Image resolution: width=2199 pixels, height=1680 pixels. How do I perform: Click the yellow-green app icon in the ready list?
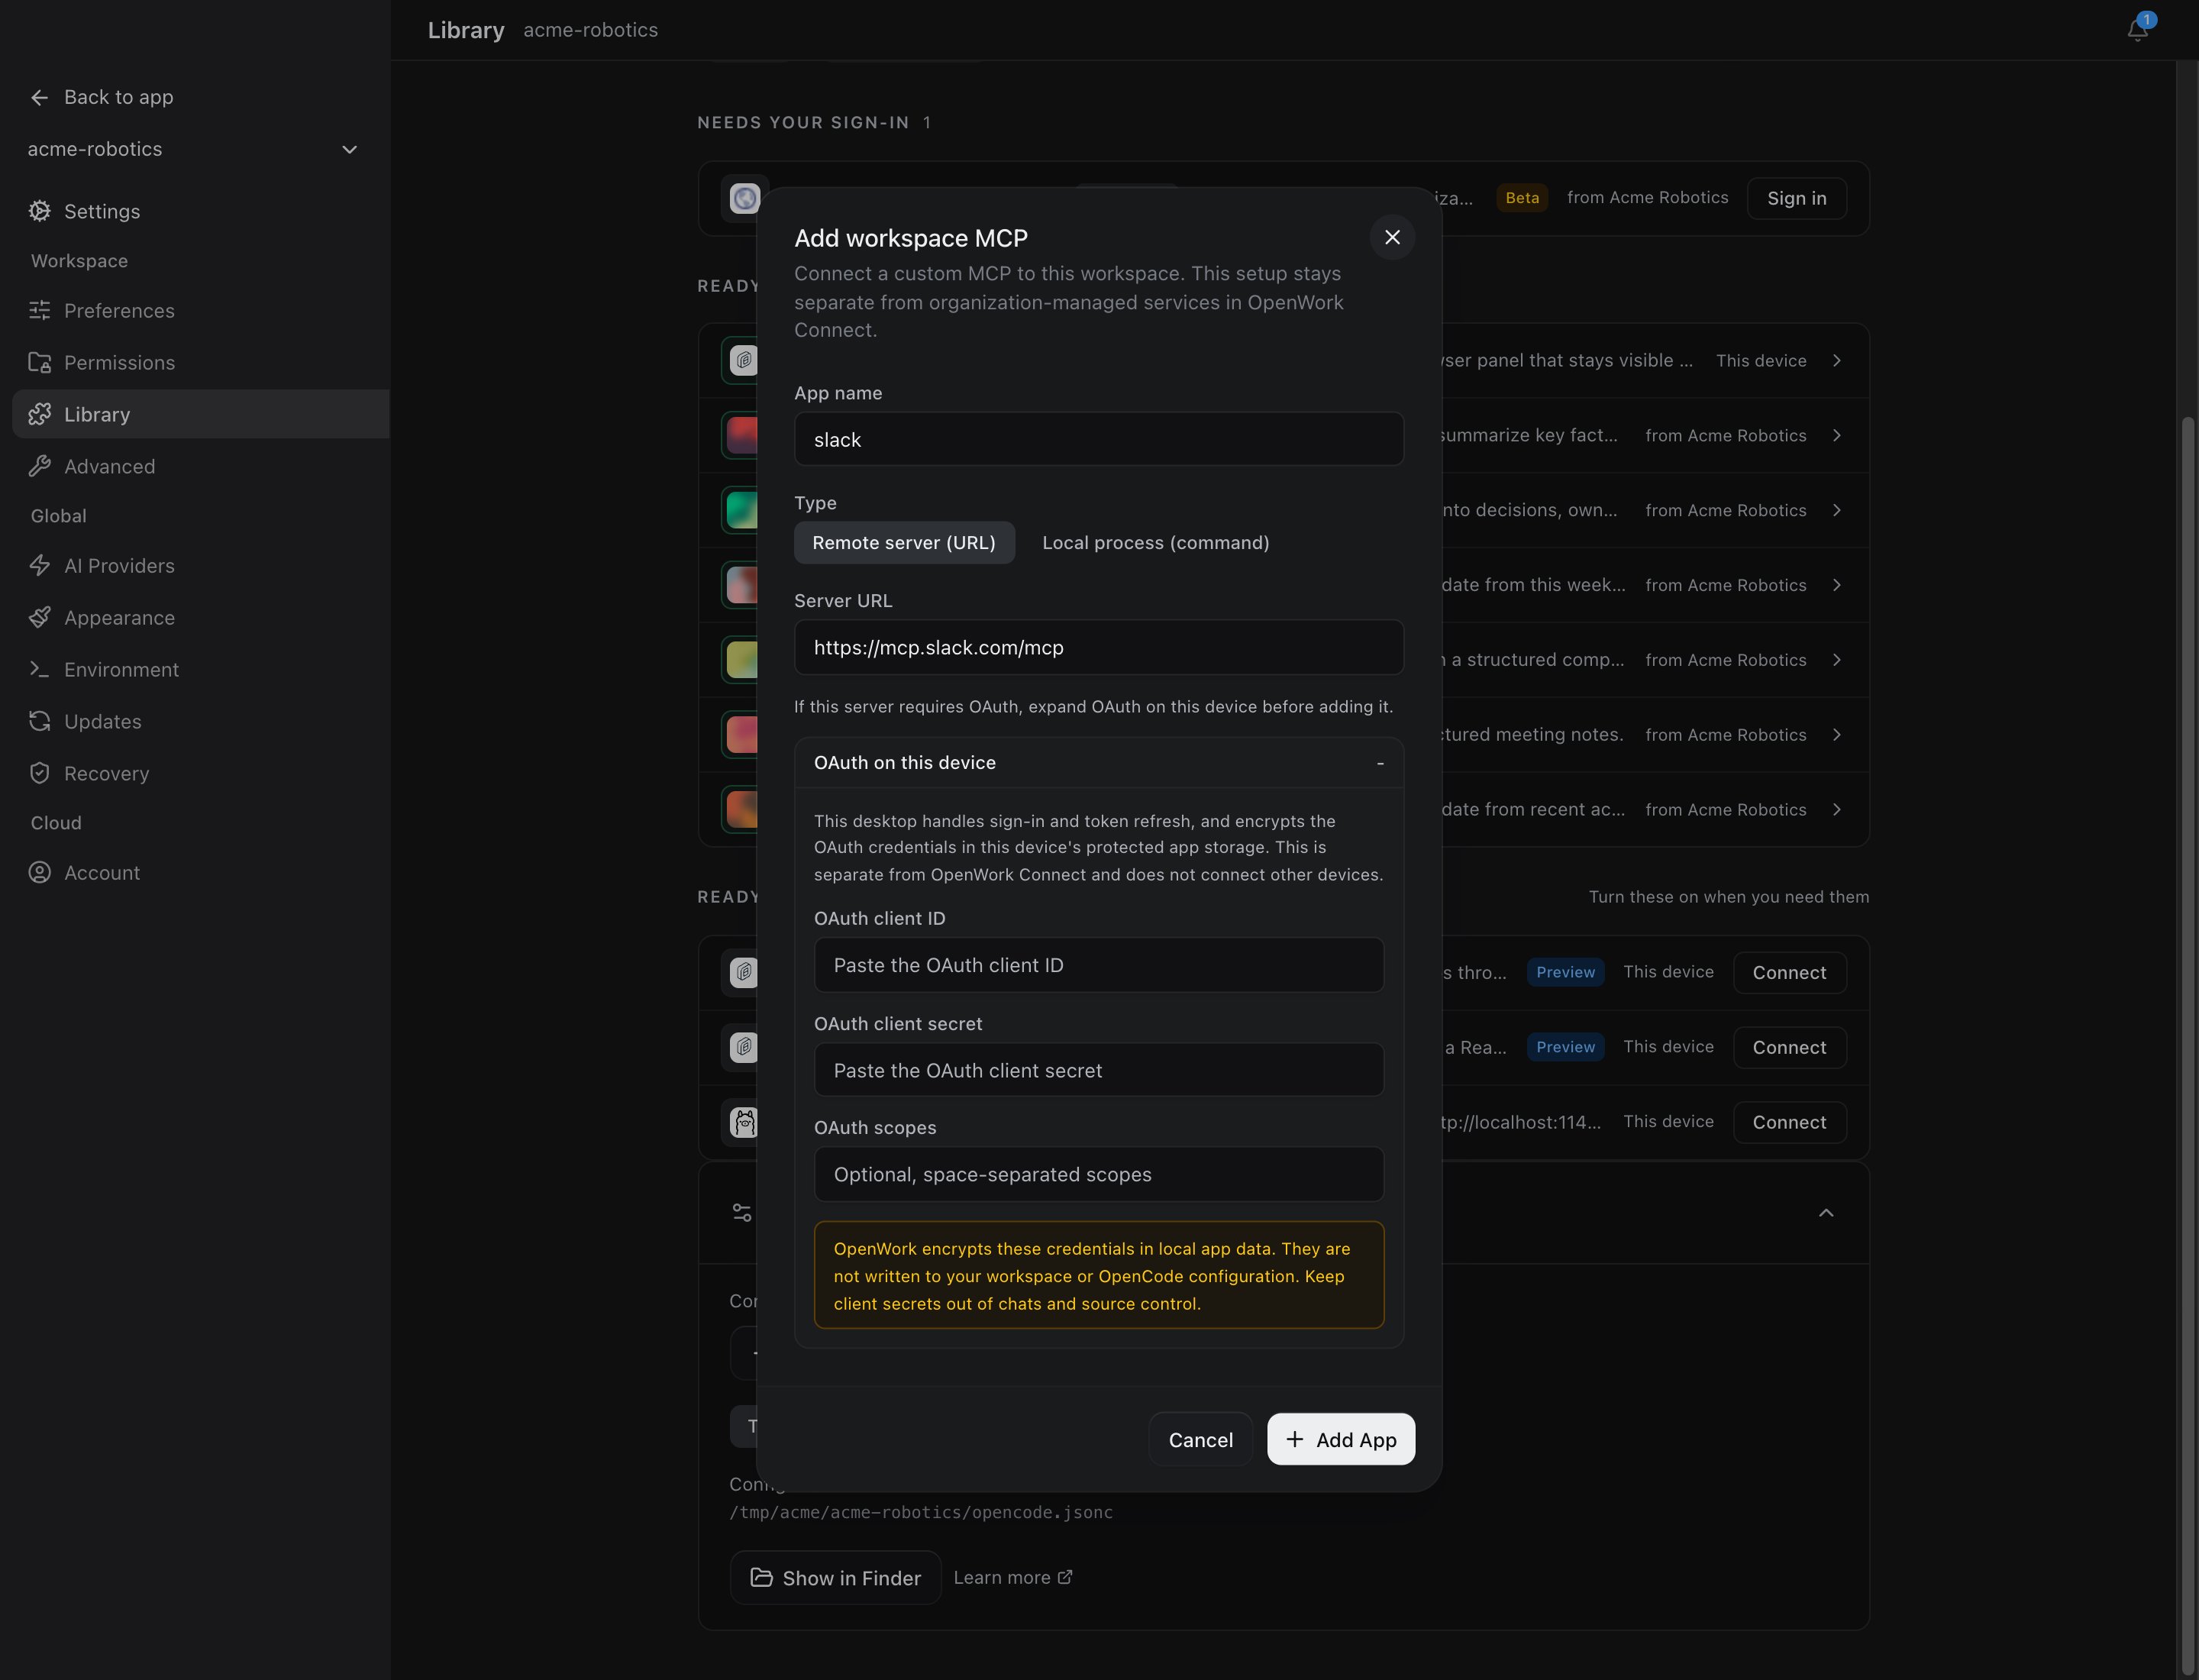tap(742, 660)
